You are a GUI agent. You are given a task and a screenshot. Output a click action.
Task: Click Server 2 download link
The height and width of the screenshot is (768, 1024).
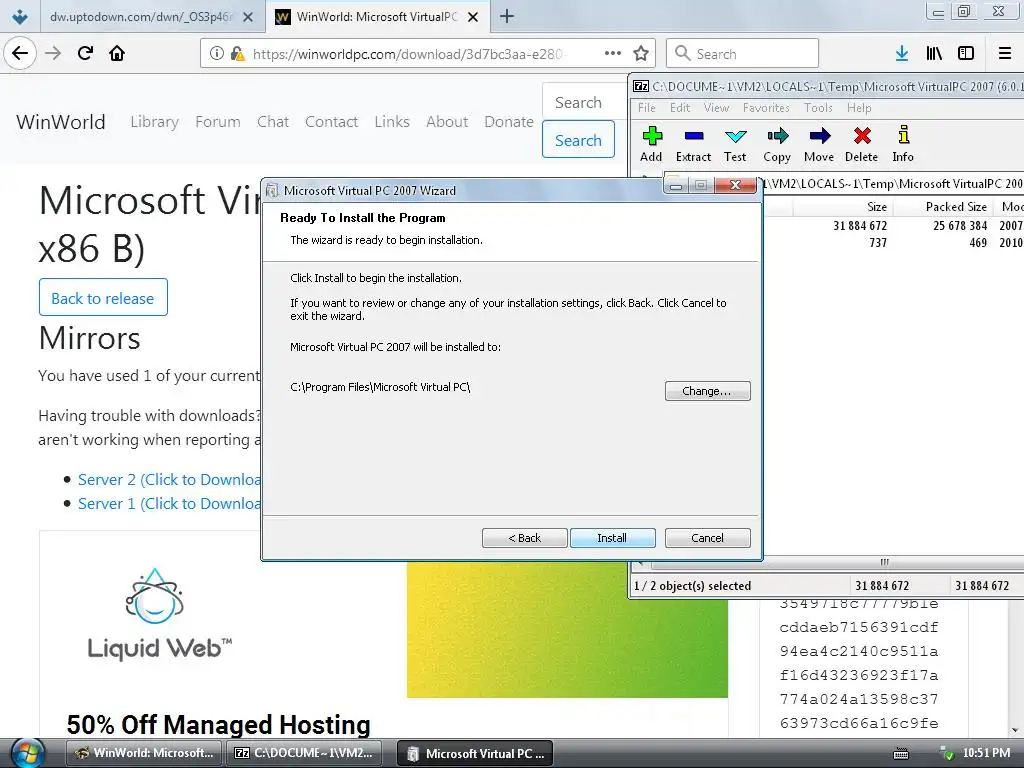(x=168, y=479)
